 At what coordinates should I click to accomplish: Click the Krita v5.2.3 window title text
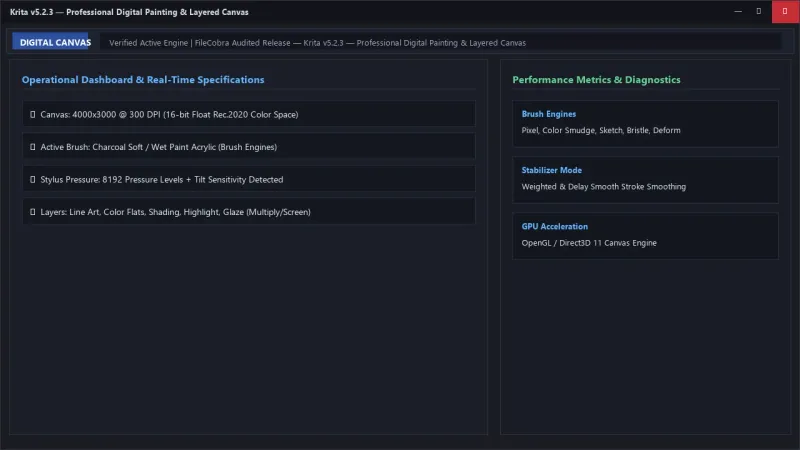click(x=129, y=12)
